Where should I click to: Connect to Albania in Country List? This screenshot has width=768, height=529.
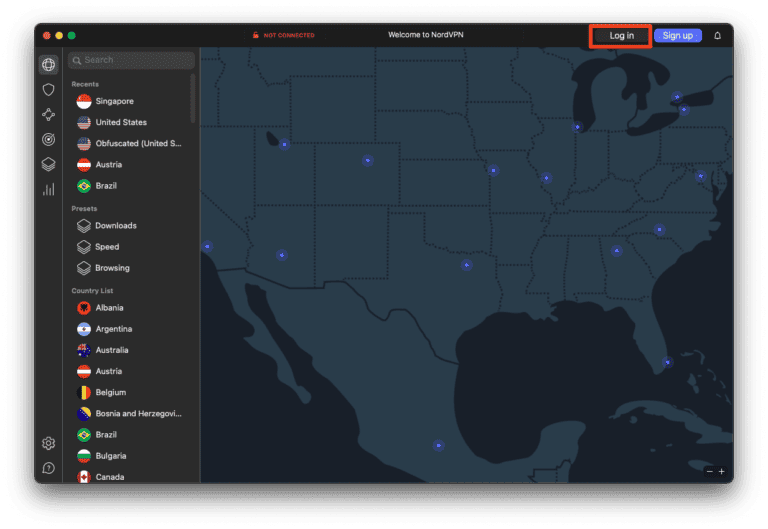point(109,308)
